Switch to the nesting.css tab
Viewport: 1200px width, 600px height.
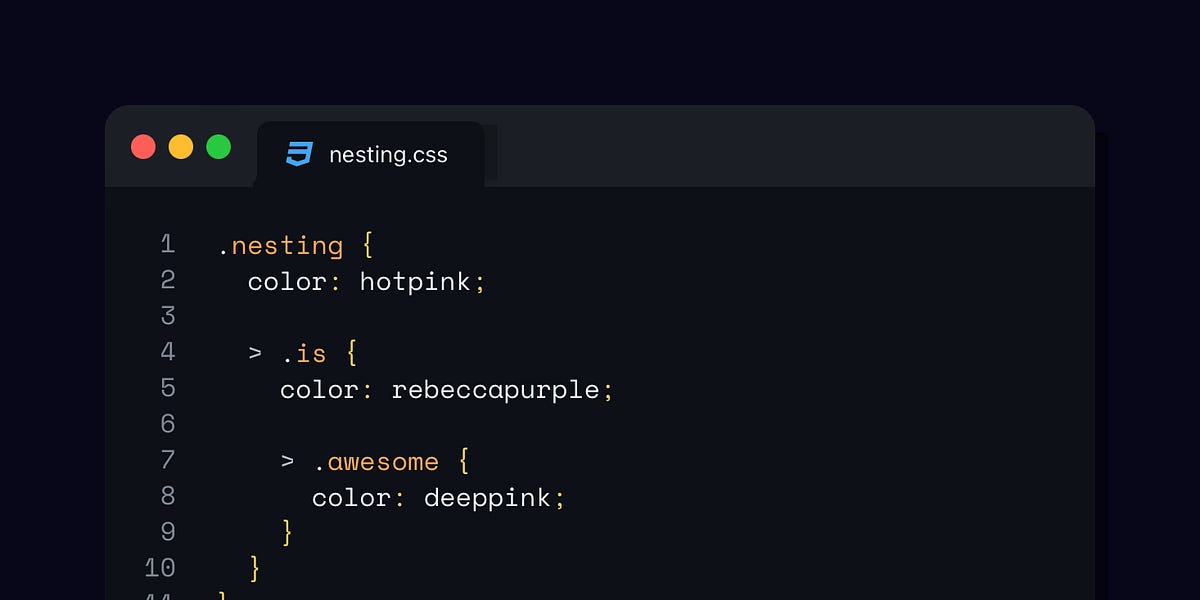[x=388, y=155]
